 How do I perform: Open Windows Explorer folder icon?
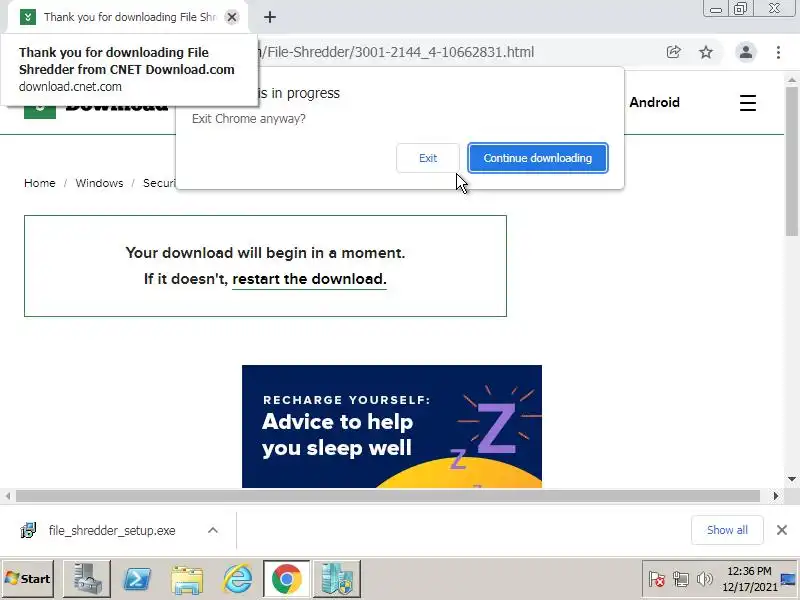click(187, 580)
